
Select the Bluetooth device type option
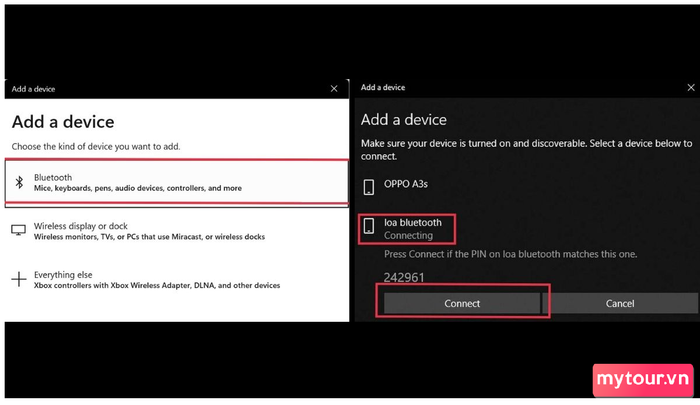177,183
